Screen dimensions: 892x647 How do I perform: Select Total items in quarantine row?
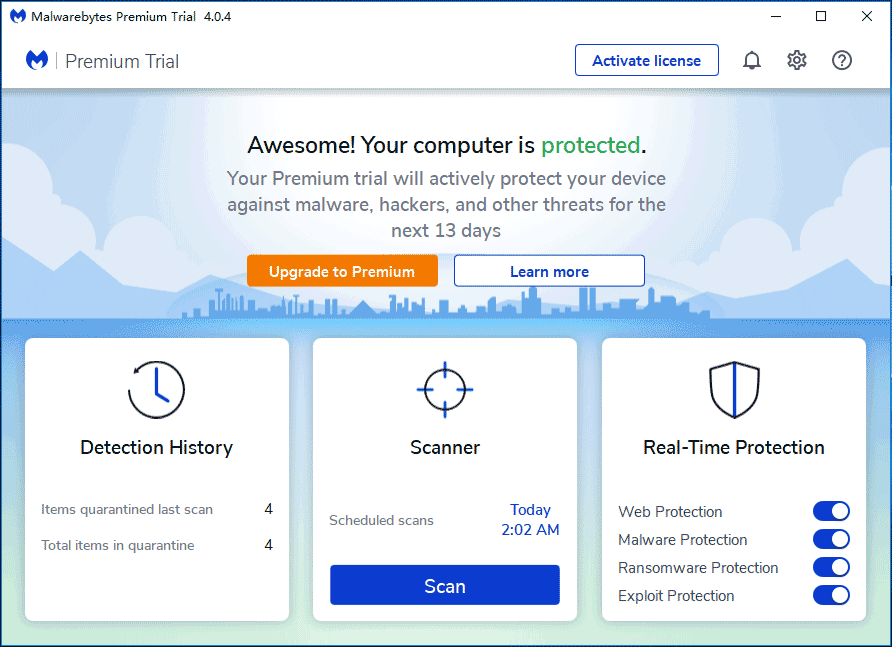tap(156, 545)
